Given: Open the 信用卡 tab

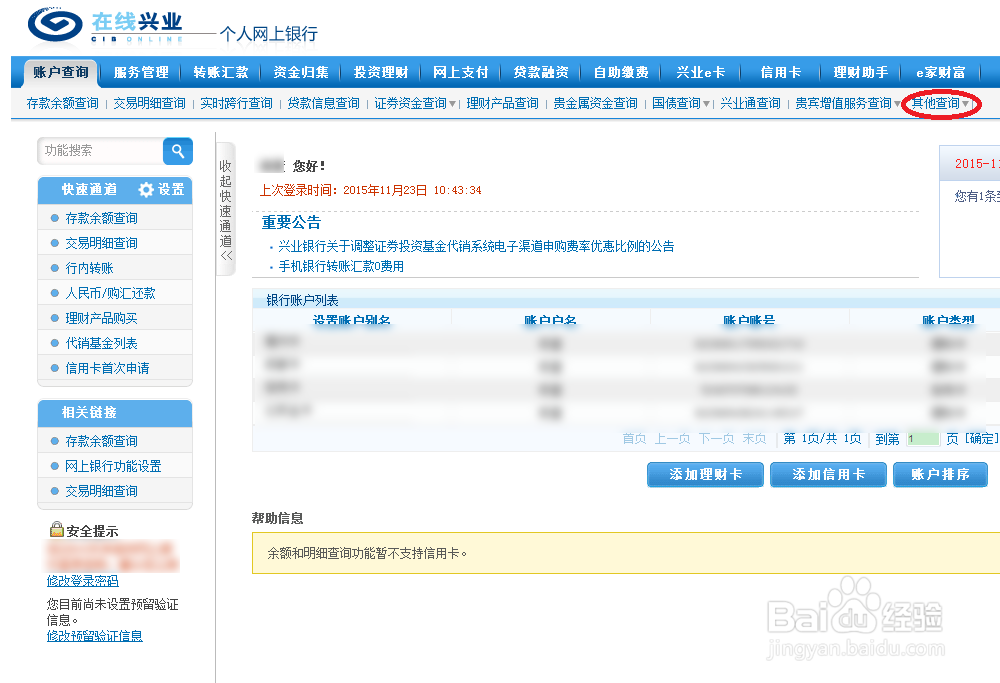Looking at the screenshot, I should click(x=781, y=73).
